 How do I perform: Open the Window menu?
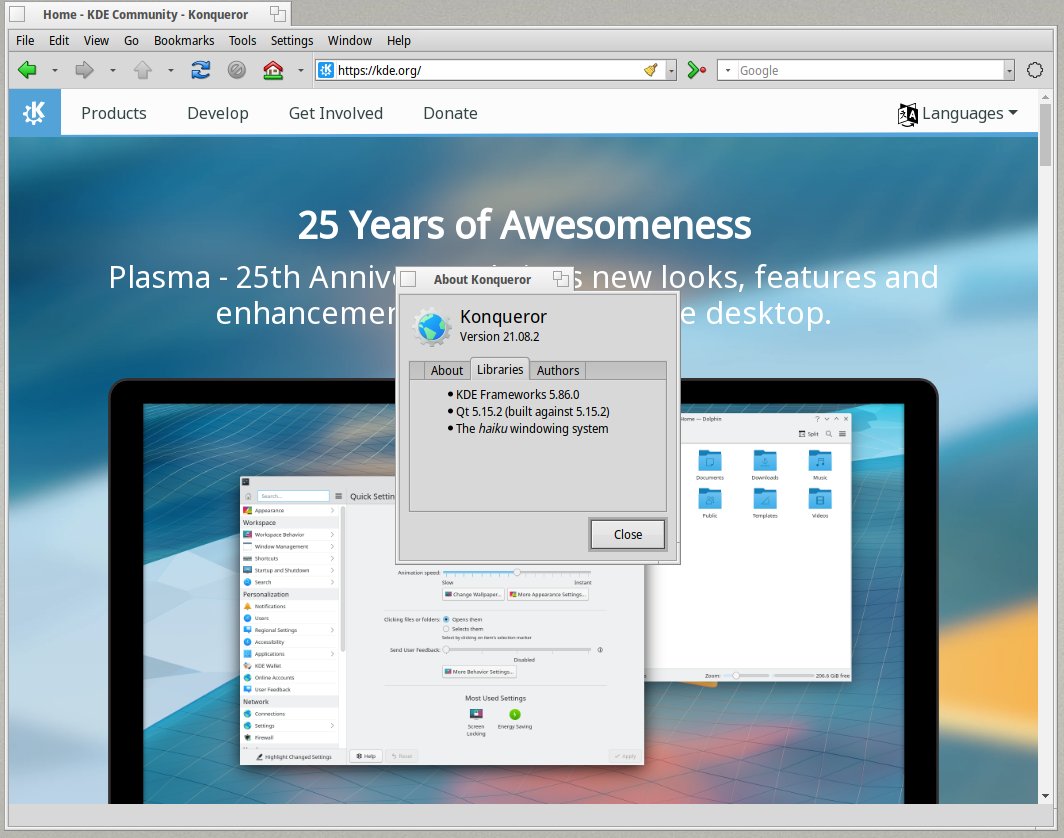pyautogui.click(x=349, y=41)
